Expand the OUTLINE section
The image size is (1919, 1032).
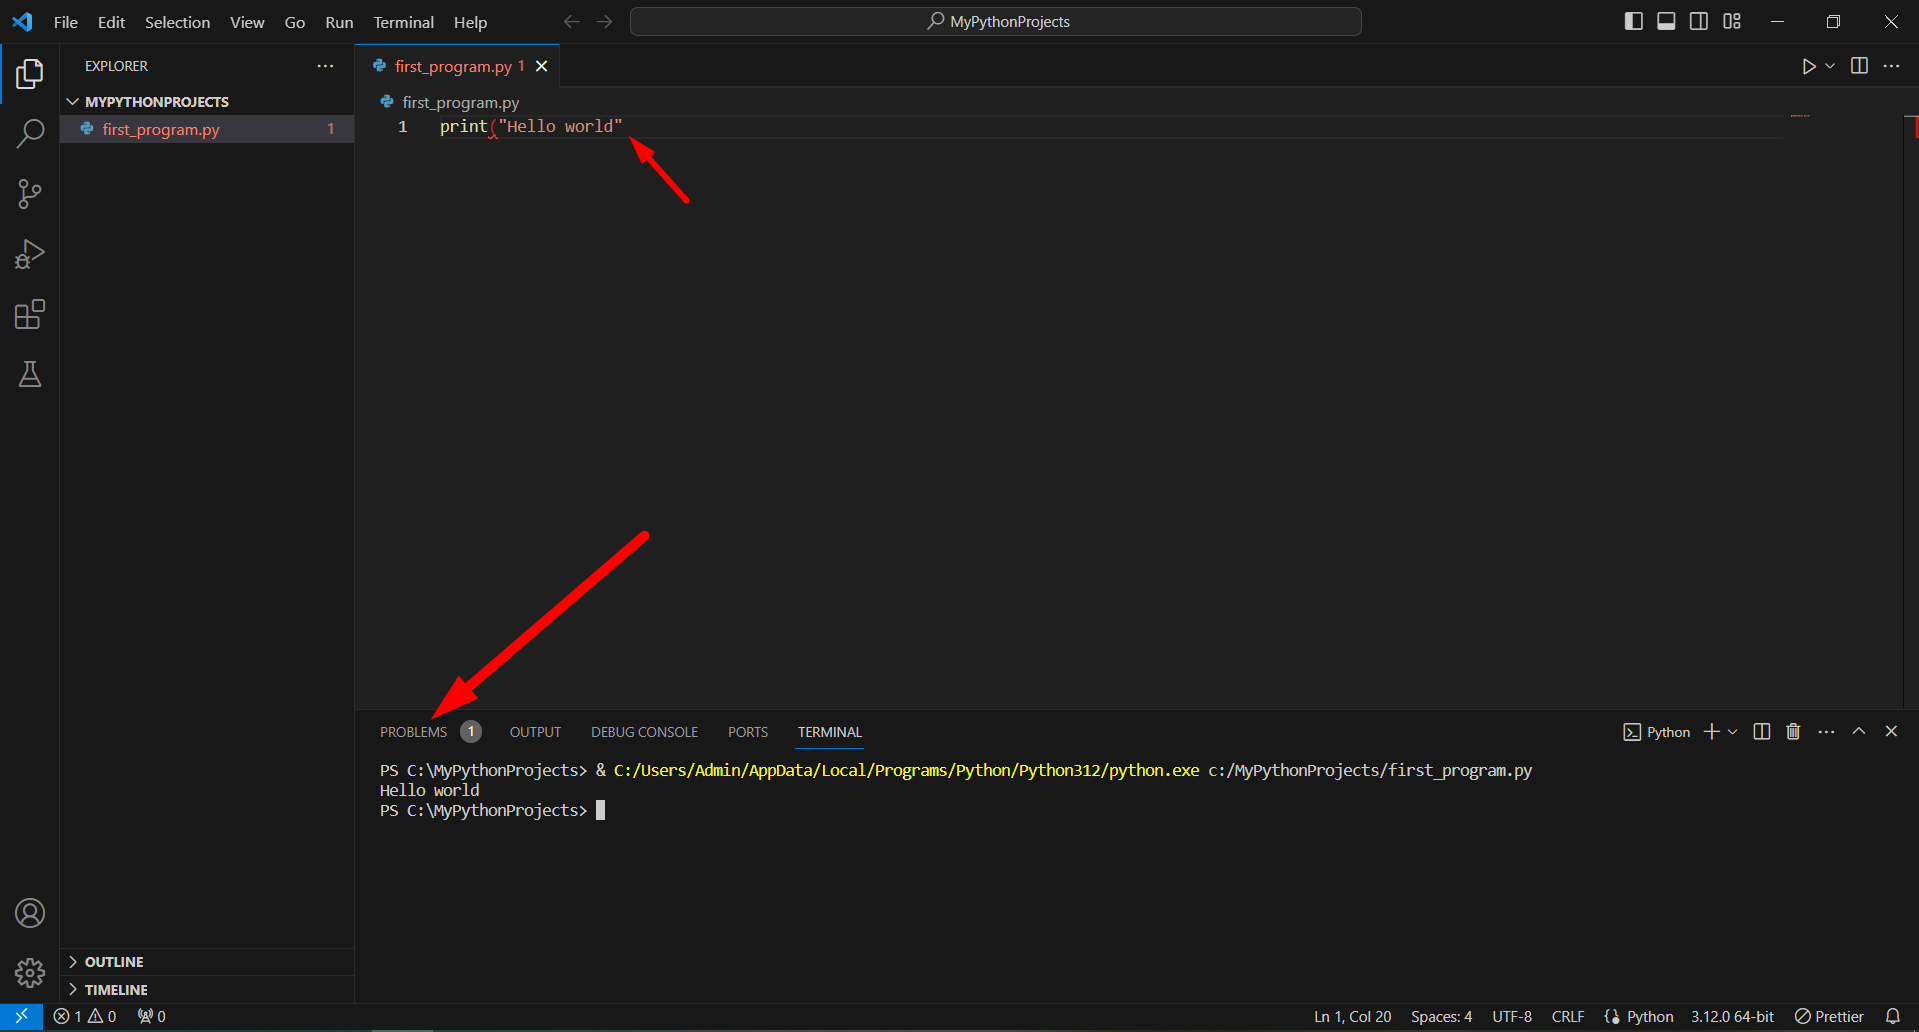pyautogui.click(x=113, y=961)
